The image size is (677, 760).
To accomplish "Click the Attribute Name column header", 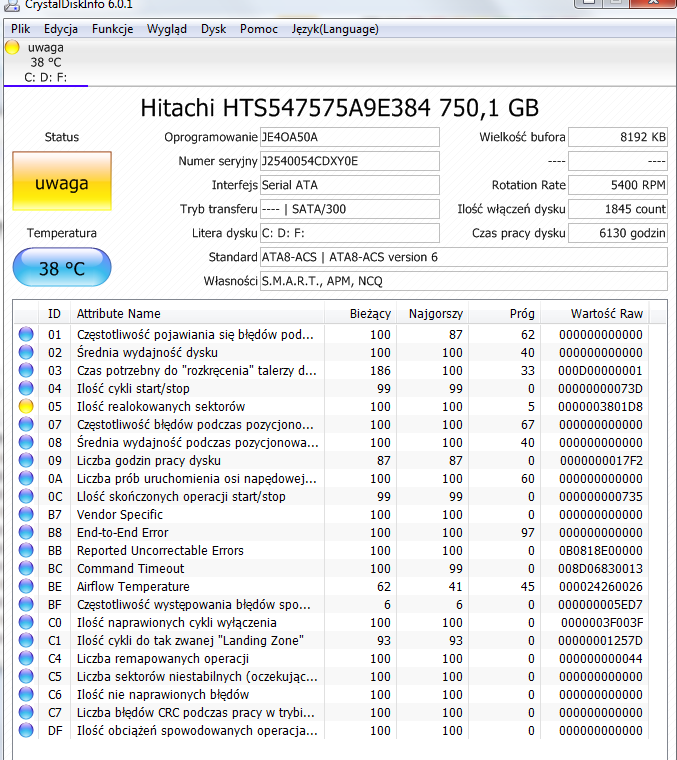I will 197,314.
